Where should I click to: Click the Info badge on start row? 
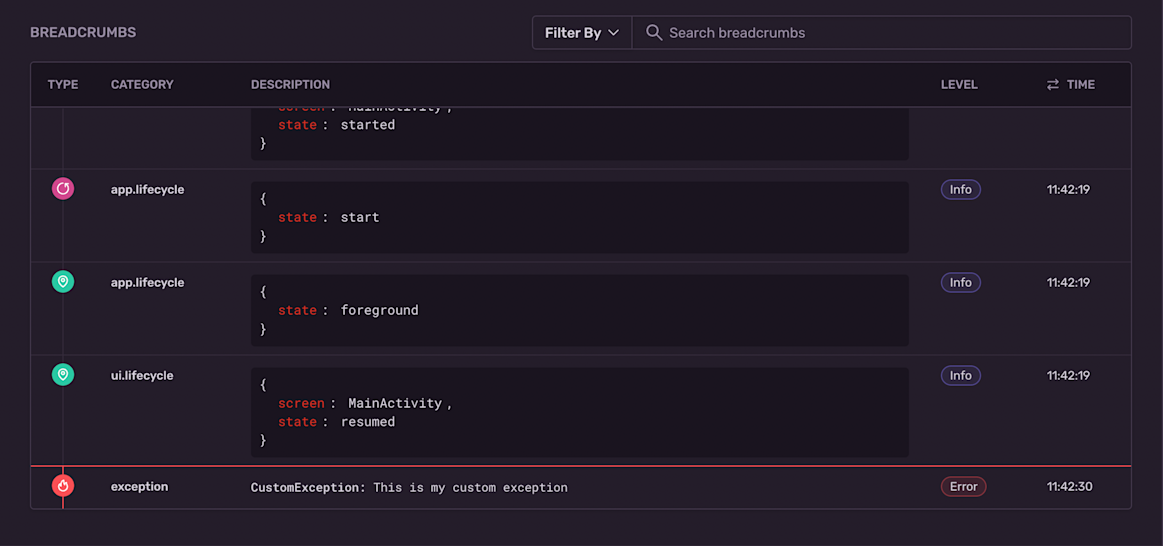(961, 189)
